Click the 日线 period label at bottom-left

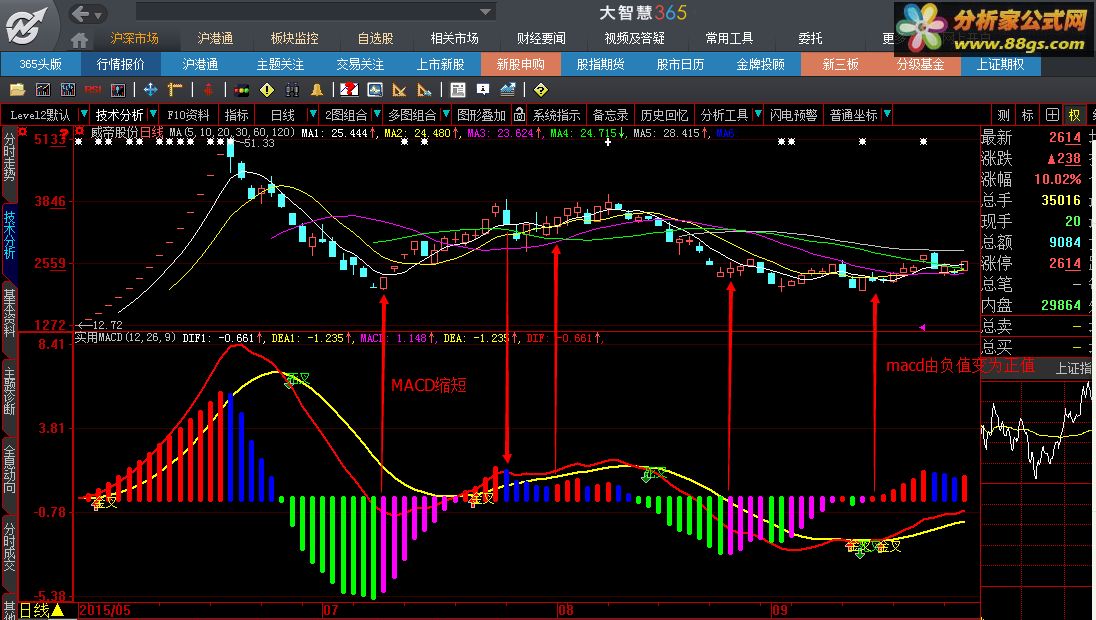click(34, 610)
